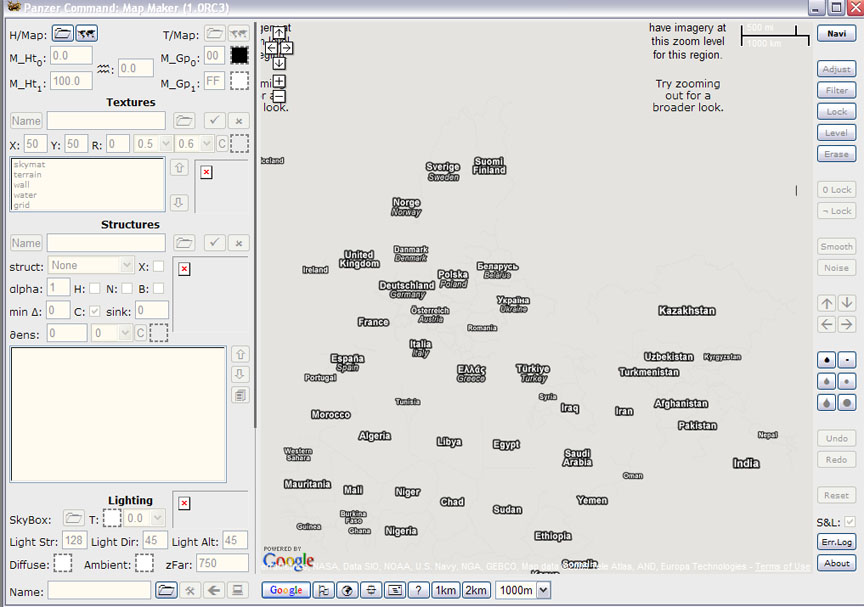Open the dens 0 dropdown
This screenshot has width=864, height=607.
coord(125,333)
